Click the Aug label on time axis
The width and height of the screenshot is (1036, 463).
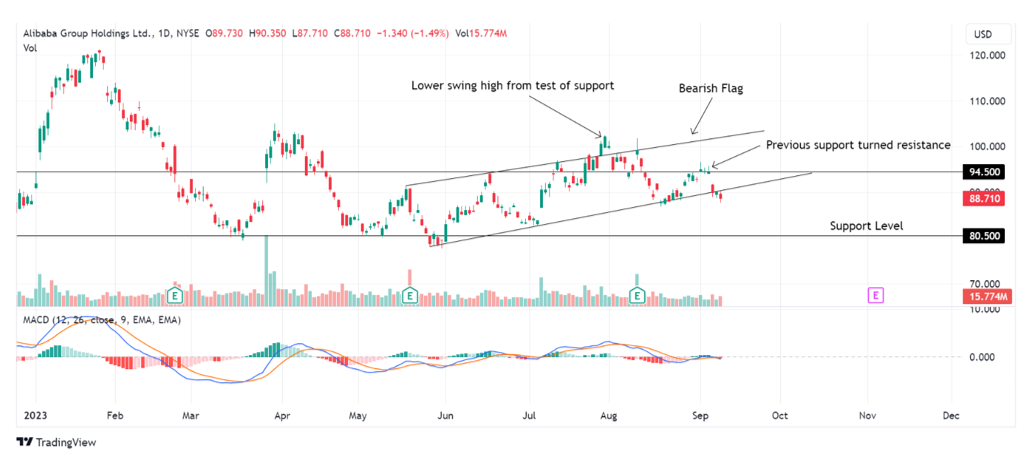[609, 416]
